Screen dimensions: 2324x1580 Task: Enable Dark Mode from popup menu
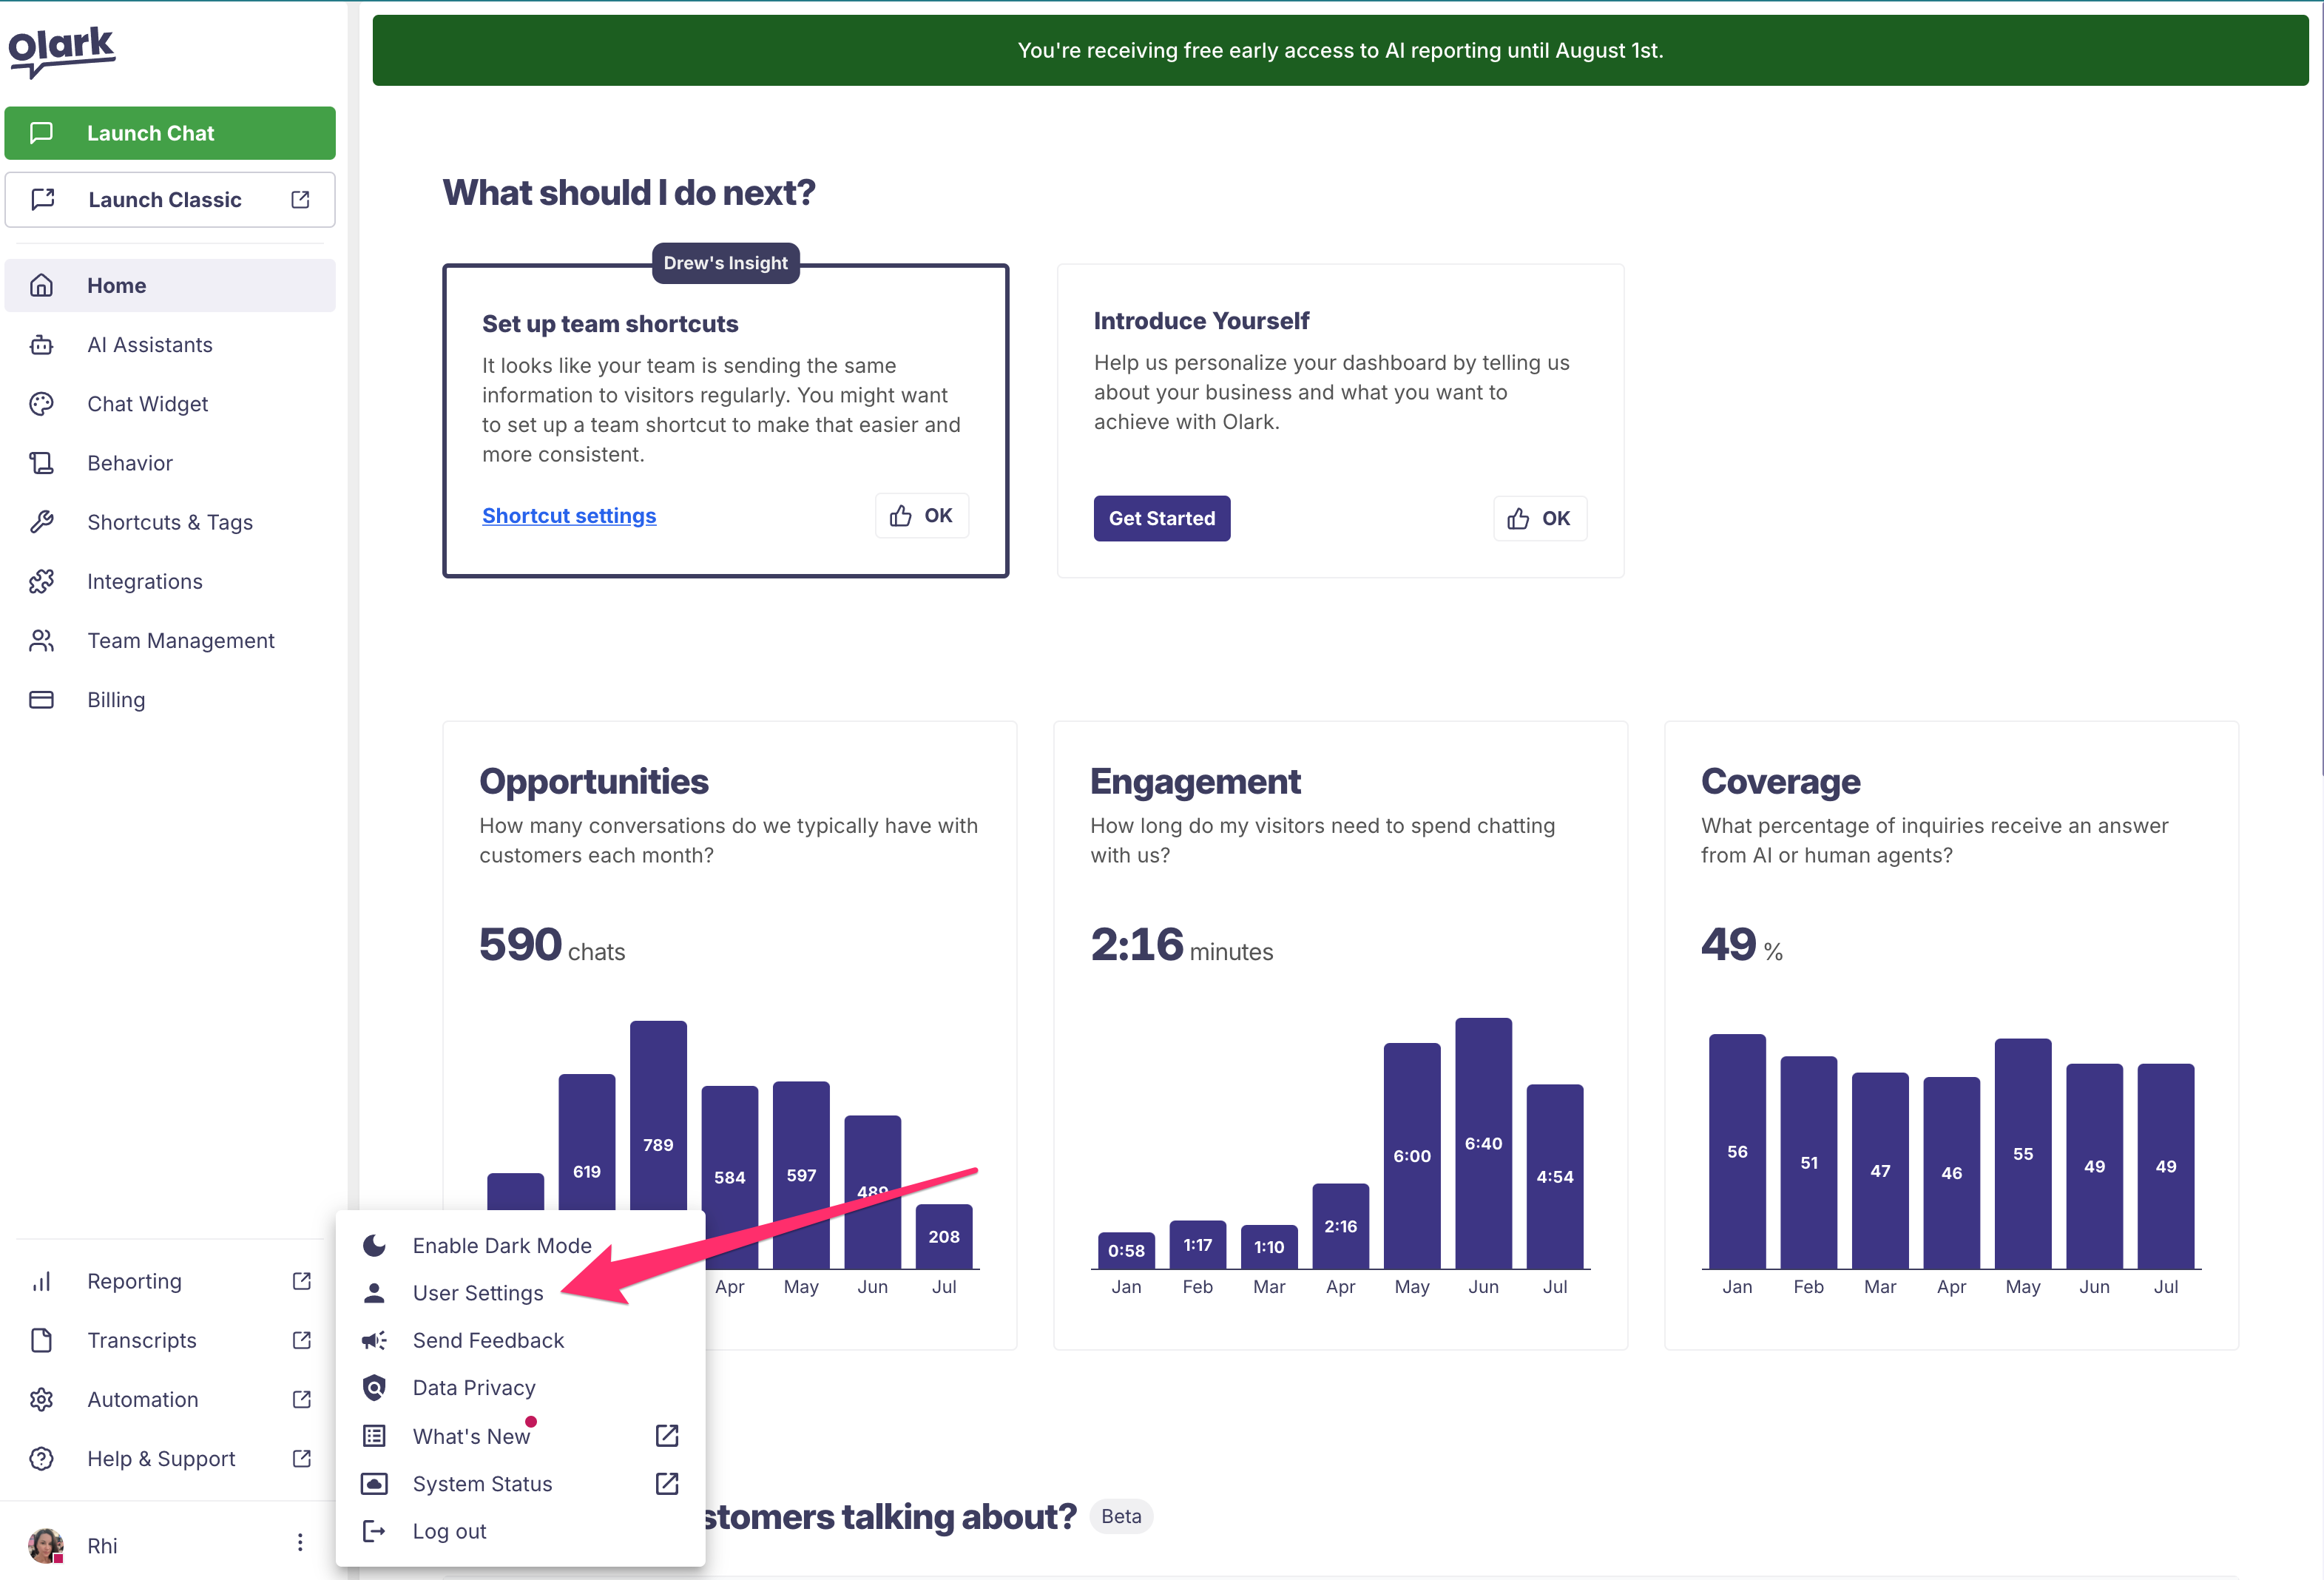tap(501, 1246)
